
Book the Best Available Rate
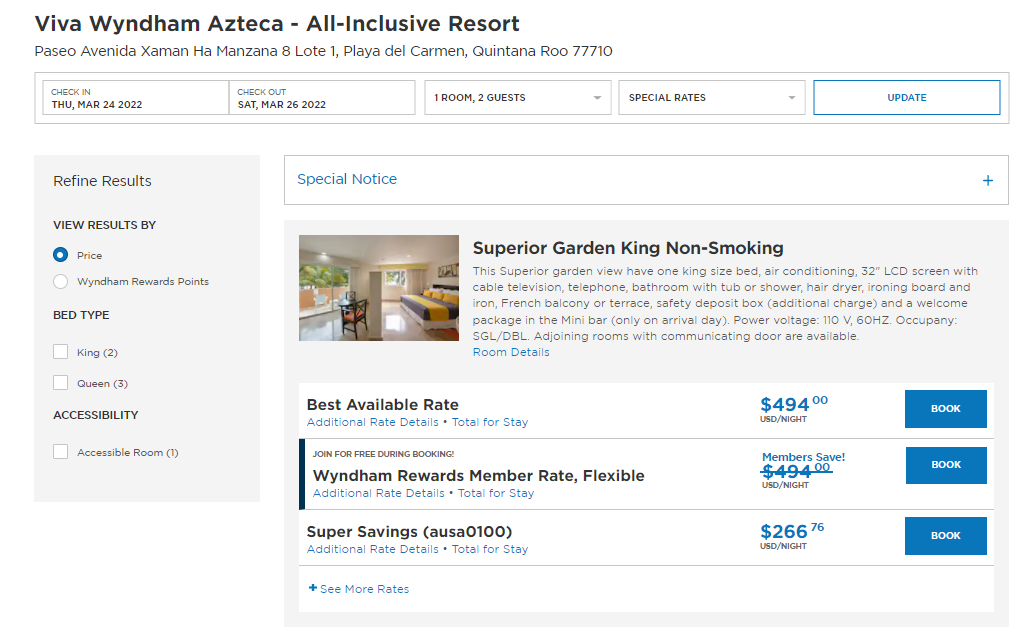click(x=945, y=409)
